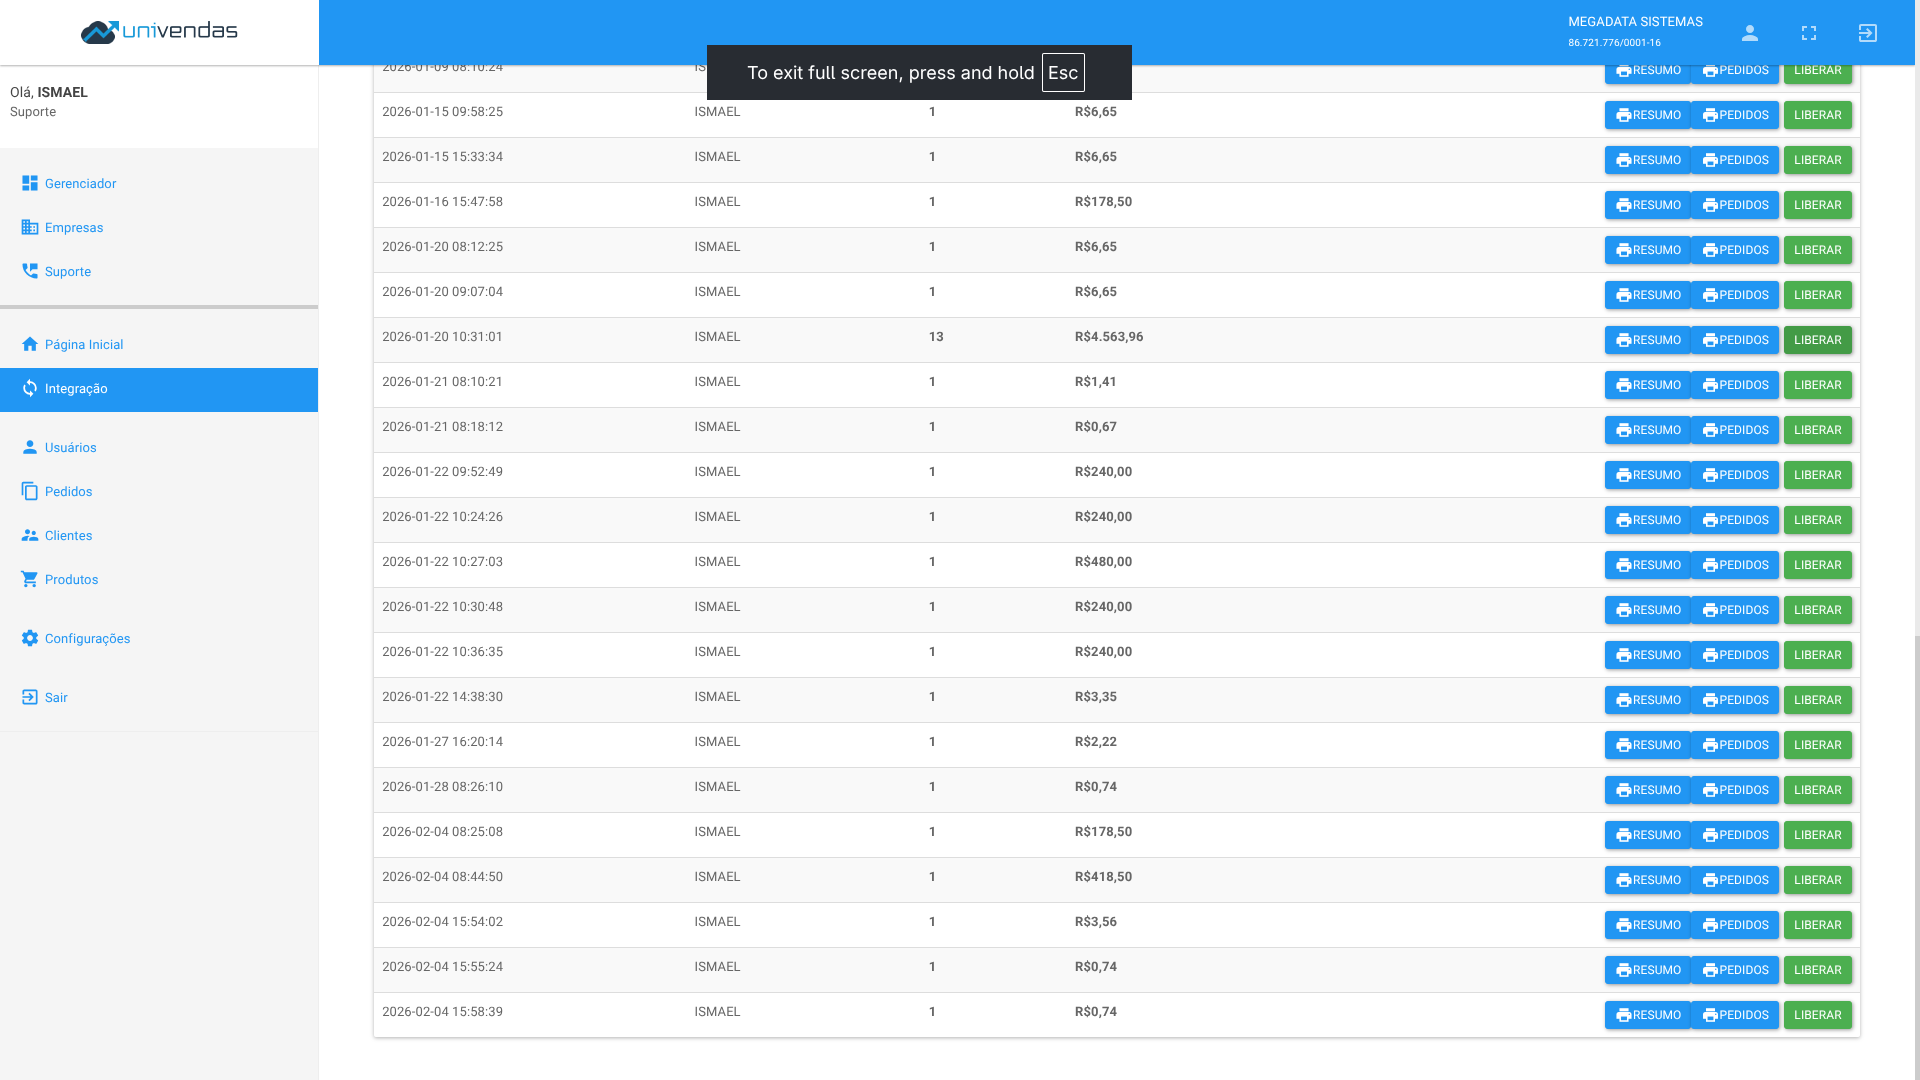Open the Página Inicial menu item
This screenshot has width=1920, height=1080.
point(84,345)
